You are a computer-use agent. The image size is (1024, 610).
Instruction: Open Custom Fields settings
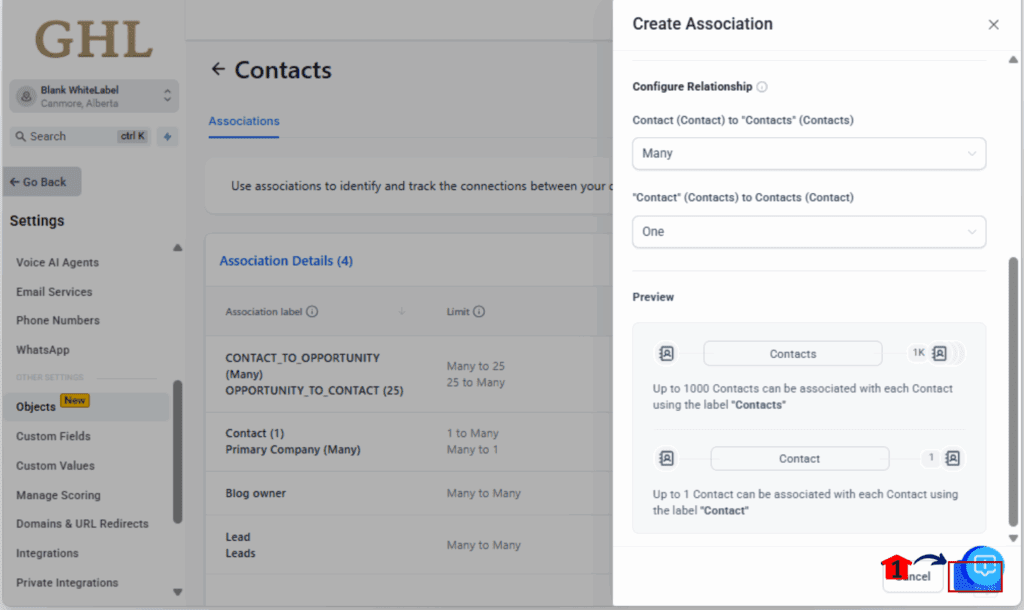[x=53, y=436]
